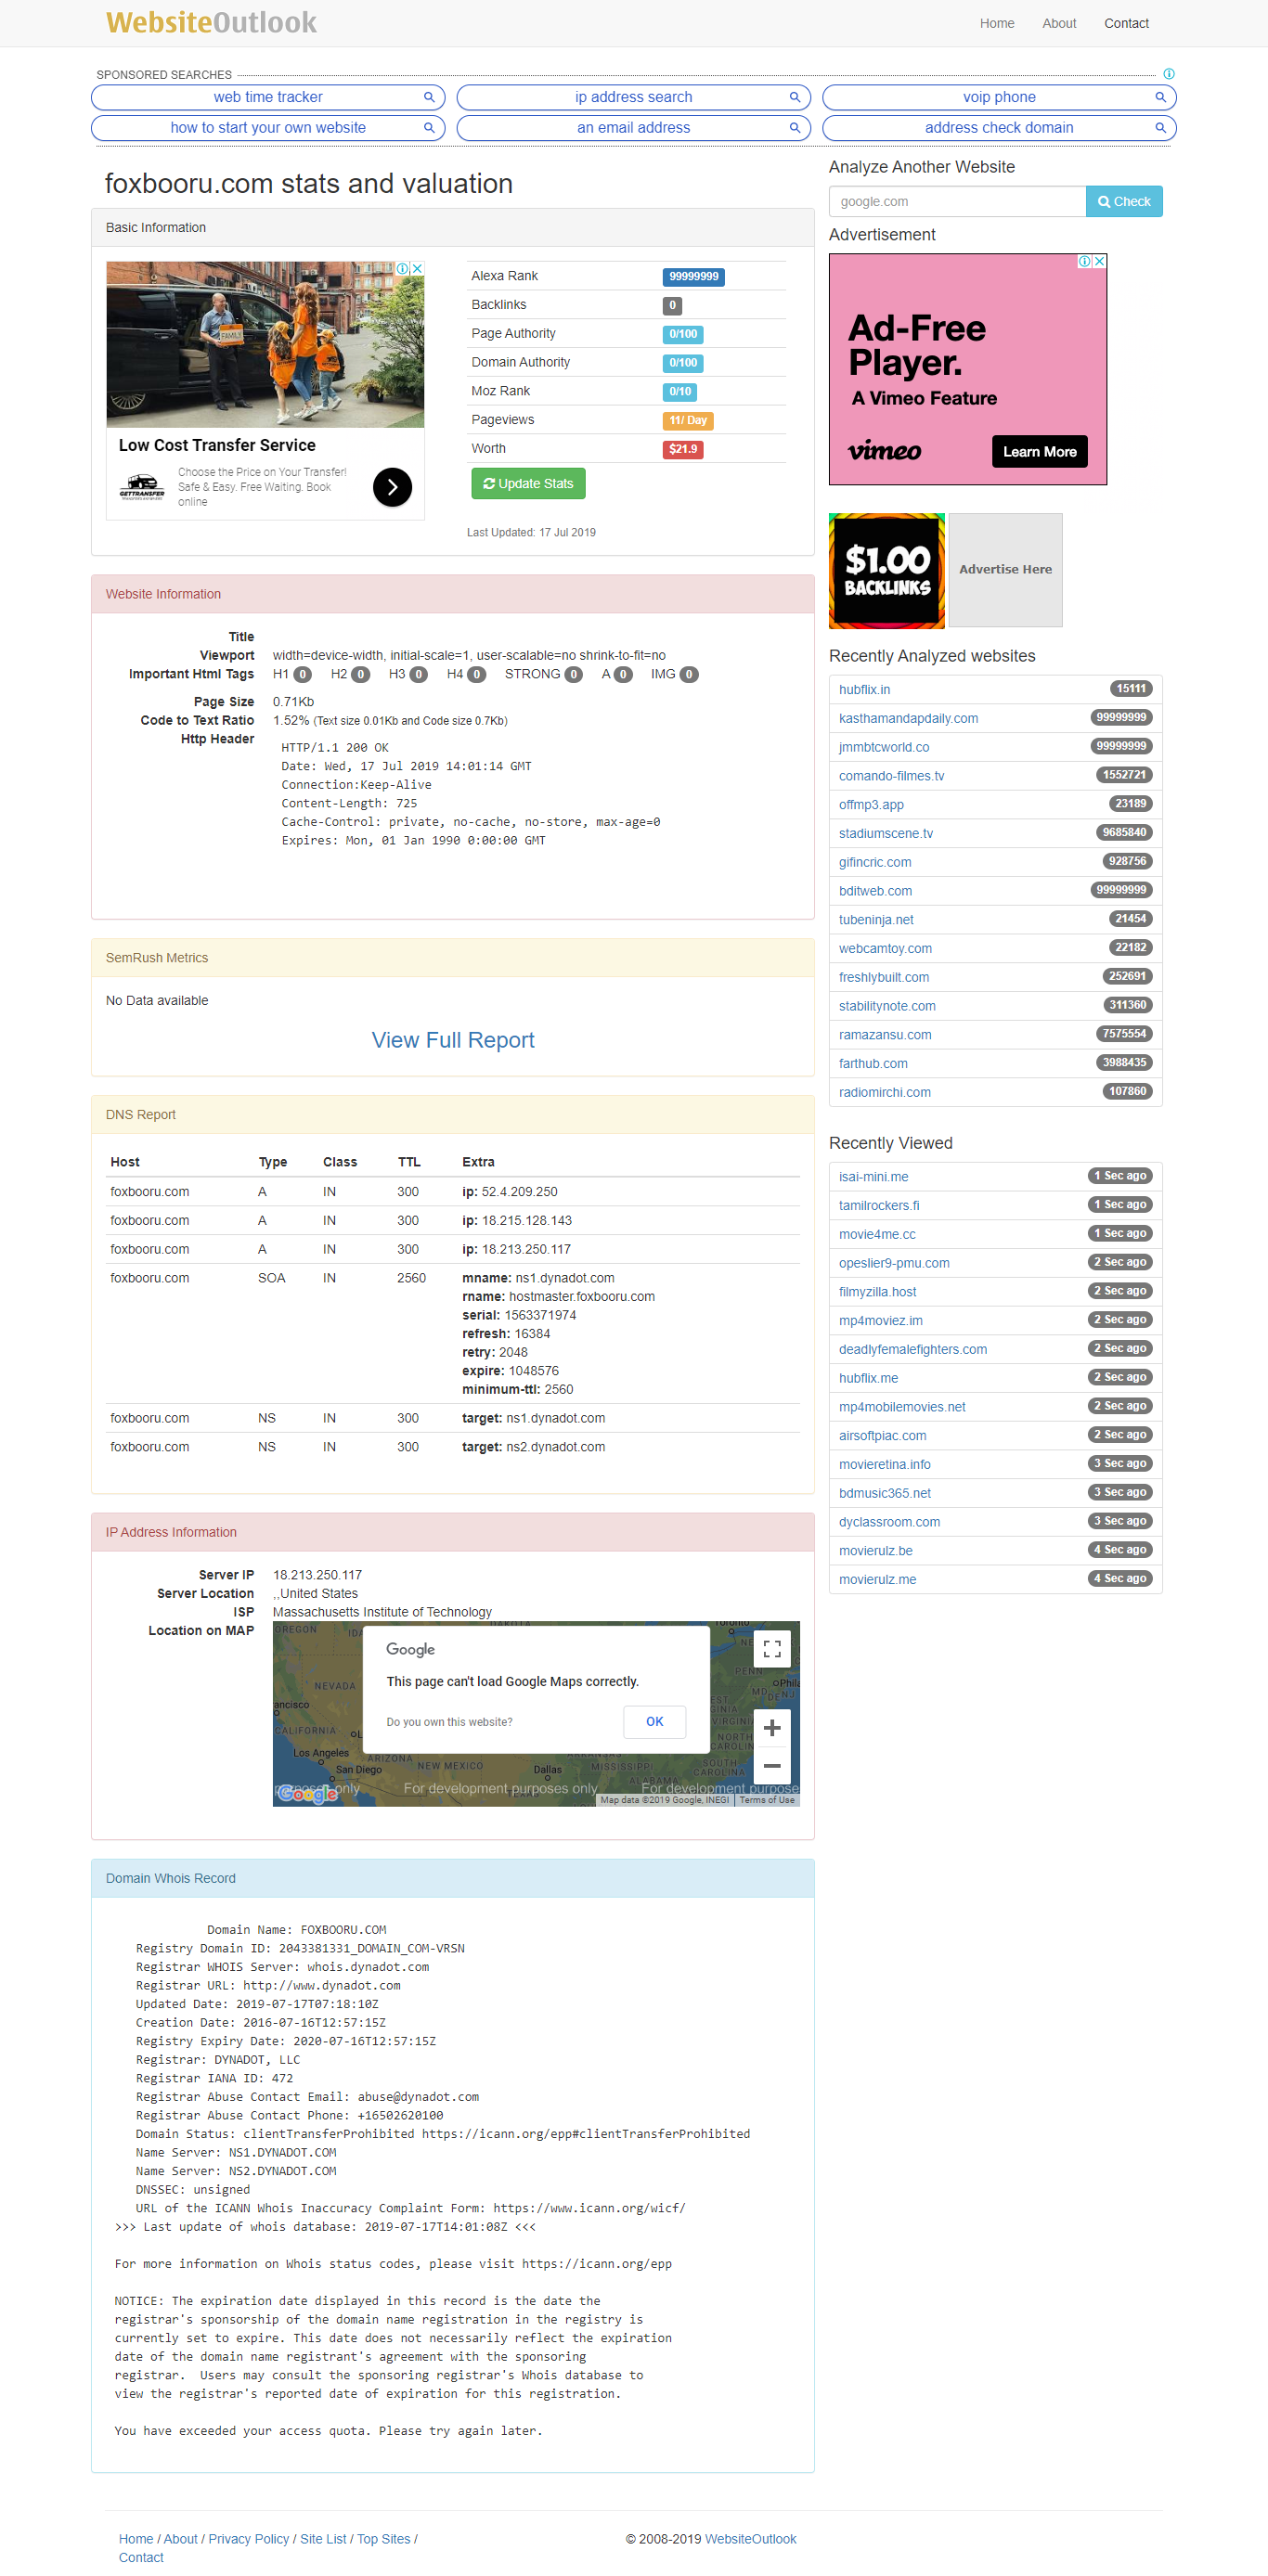Open the Home menu item
Image resolution: width=1268 pixels, height=2576 pixels.
coord(997,23)
